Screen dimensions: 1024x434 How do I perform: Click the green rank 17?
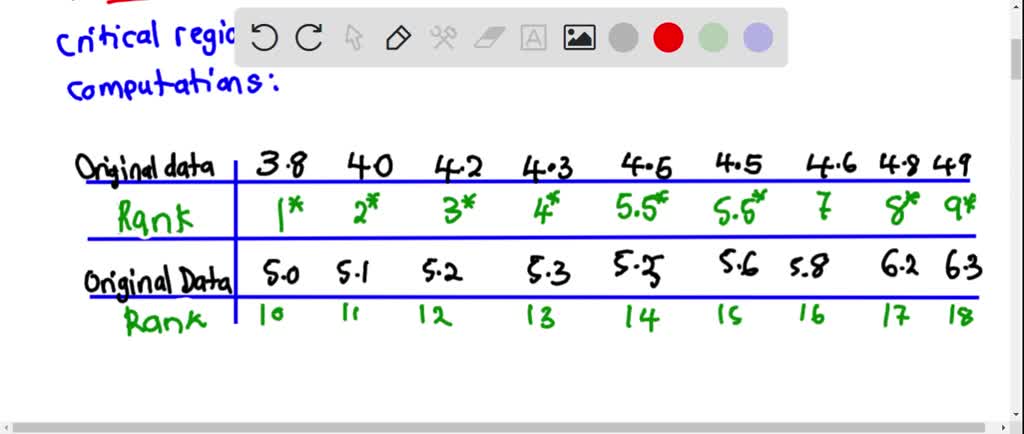(896, 316)
